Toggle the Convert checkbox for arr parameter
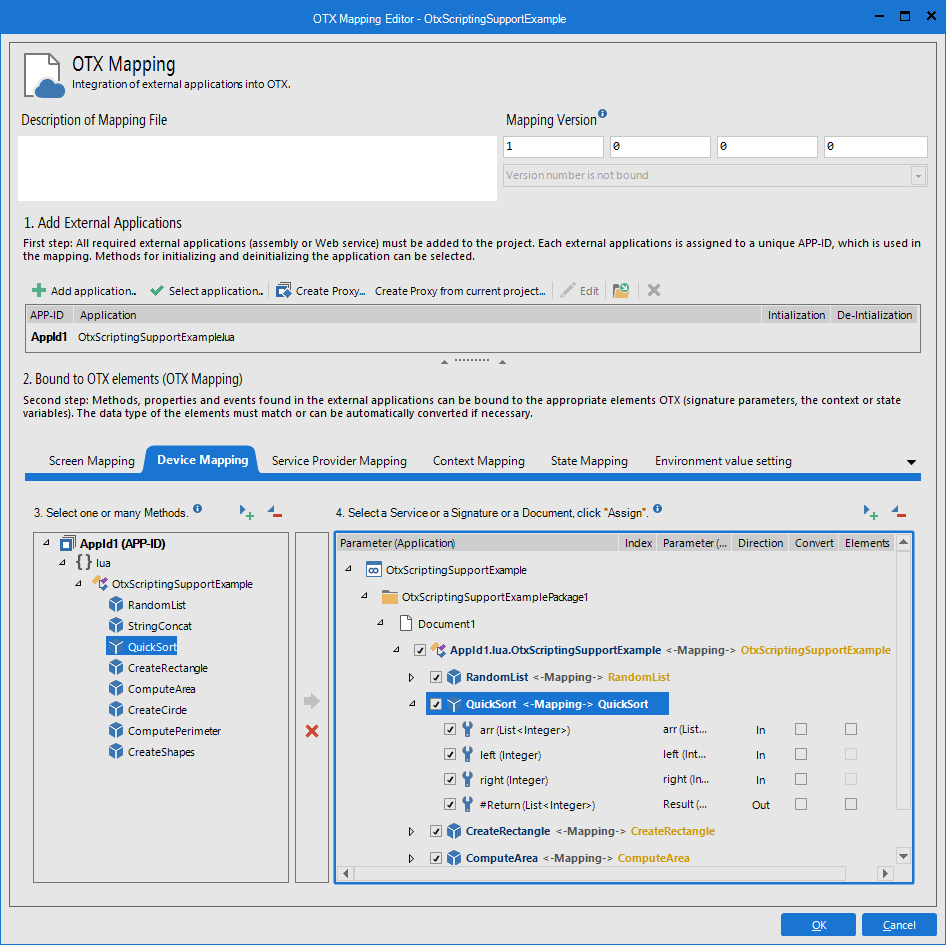Viewport: 946px width, 945px height. pyautogui.click(x=801, y=729)
